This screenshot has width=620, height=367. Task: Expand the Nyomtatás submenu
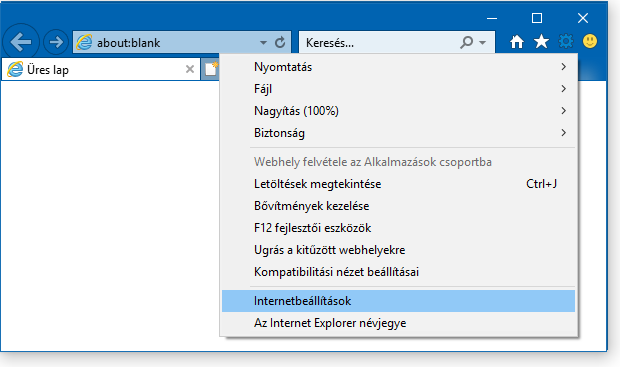(x=398, y=67)
